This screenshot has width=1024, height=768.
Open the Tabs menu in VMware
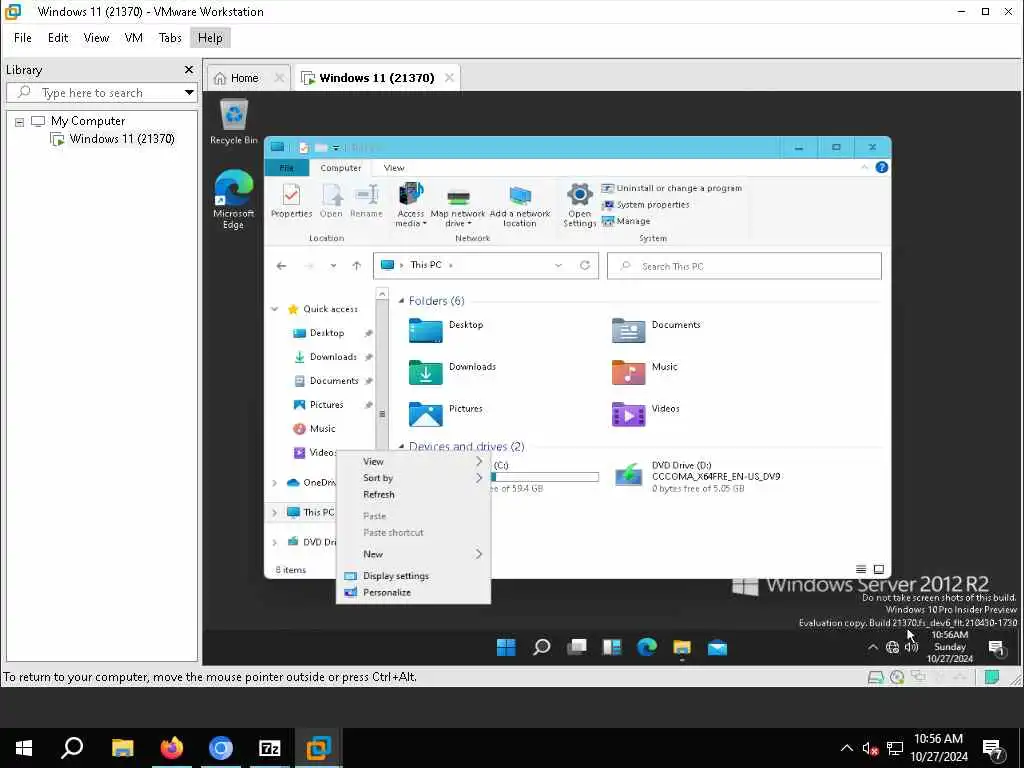pyautogui.click(x=170, y=37)
